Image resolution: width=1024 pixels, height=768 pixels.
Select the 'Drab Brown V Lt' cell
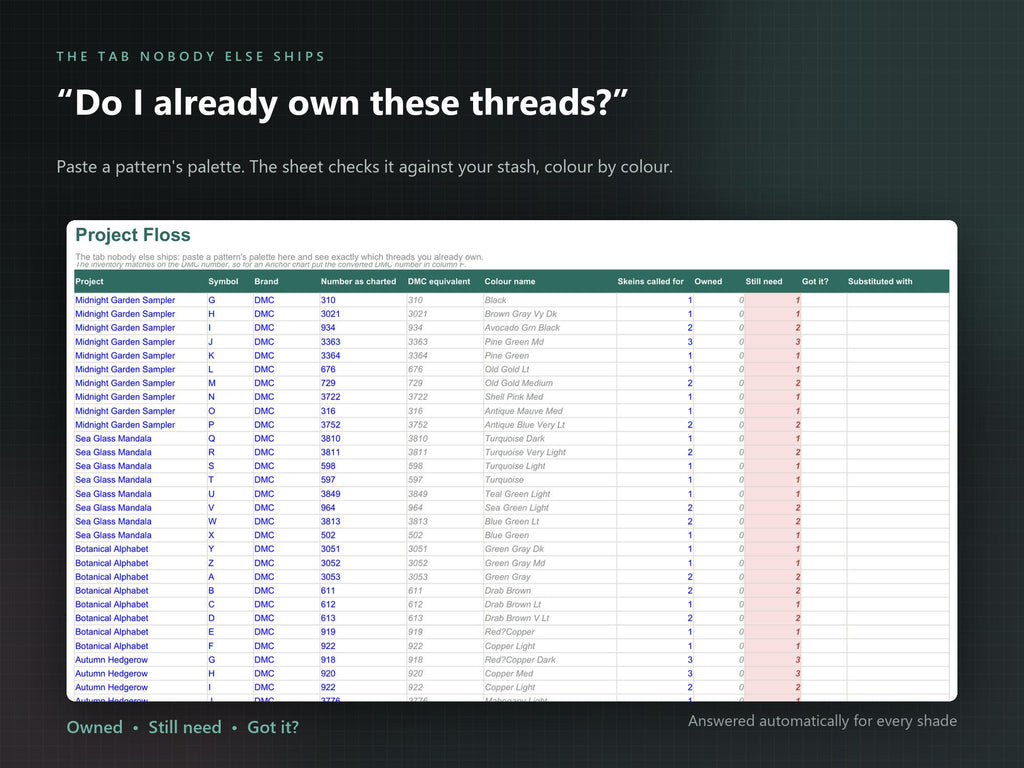(x=517, y=618)
